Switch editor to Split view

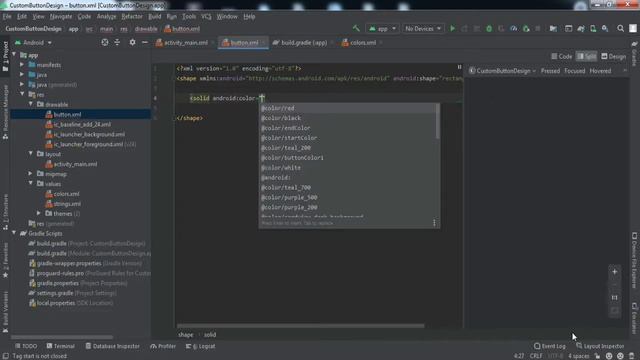point(587,56)
